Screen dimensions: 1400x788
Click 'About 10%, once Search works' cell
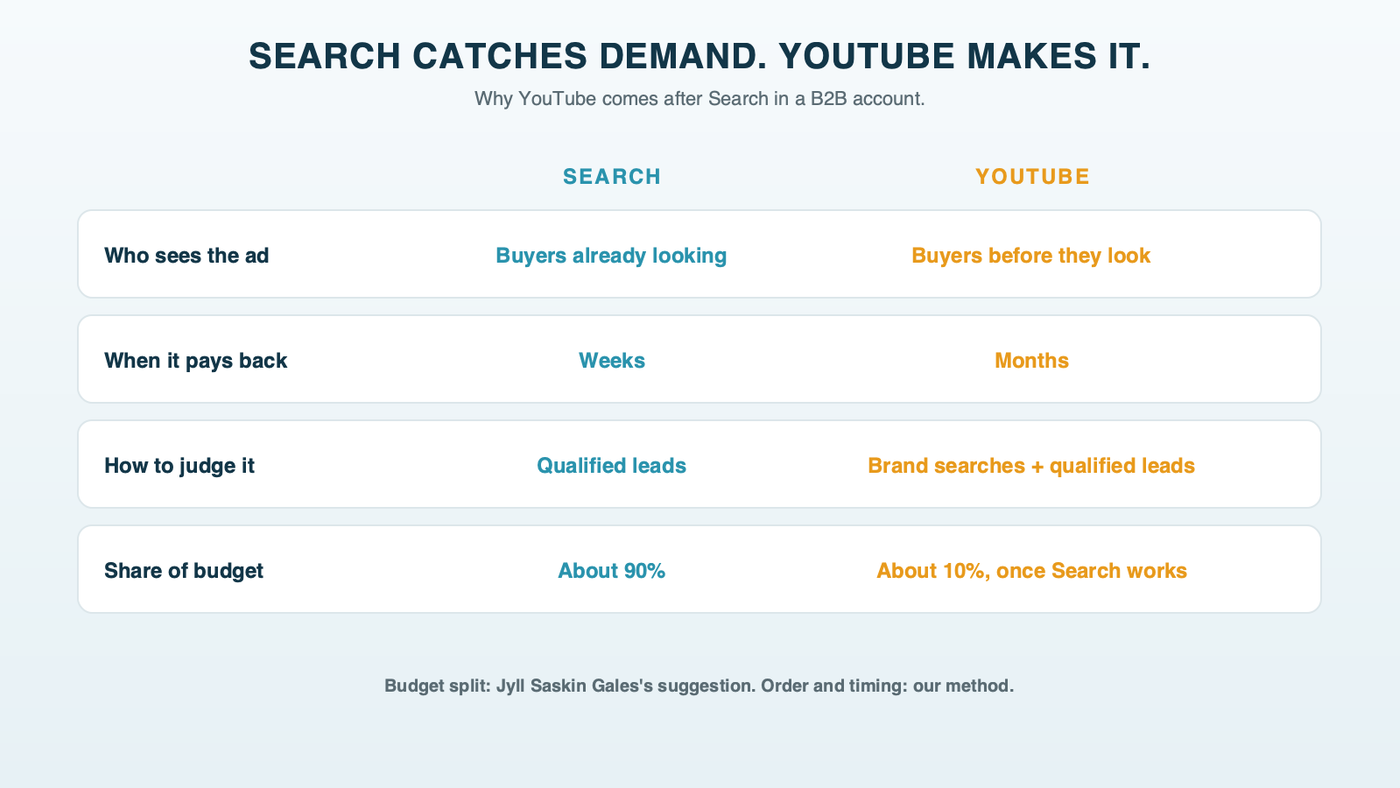(x=1032, y=570)
